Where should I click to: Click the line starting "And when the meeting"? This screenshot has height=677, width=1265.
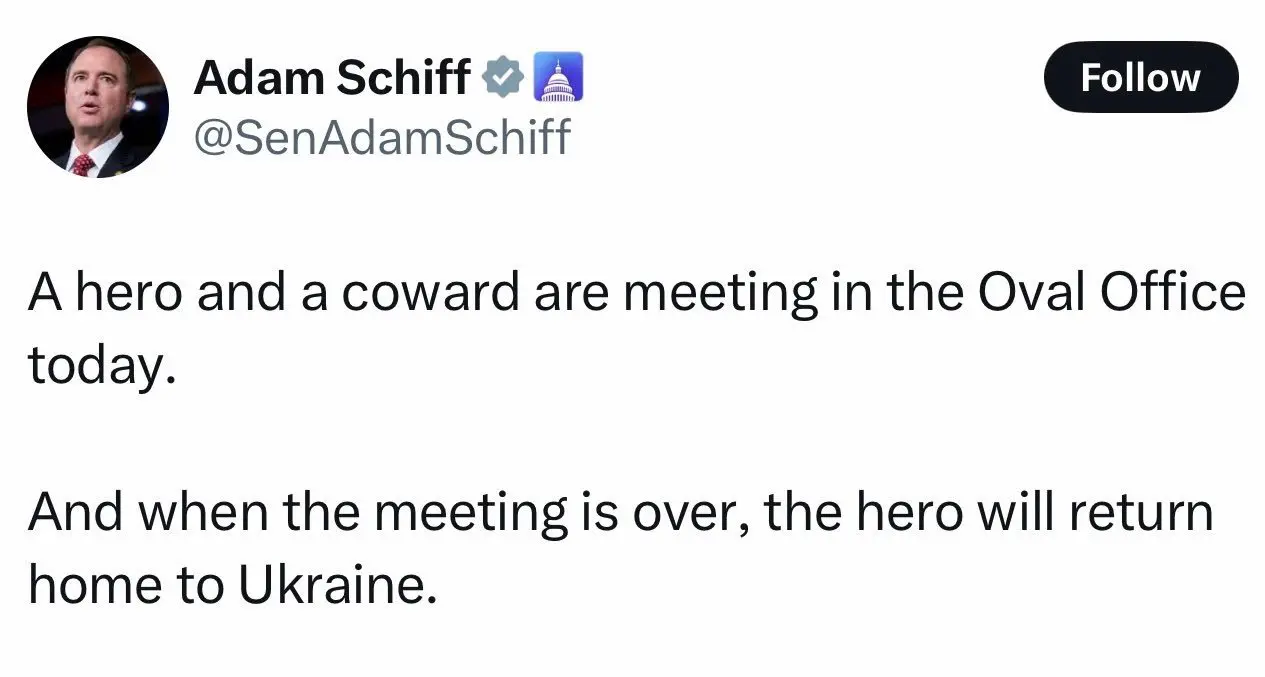[x=620, y=513]
